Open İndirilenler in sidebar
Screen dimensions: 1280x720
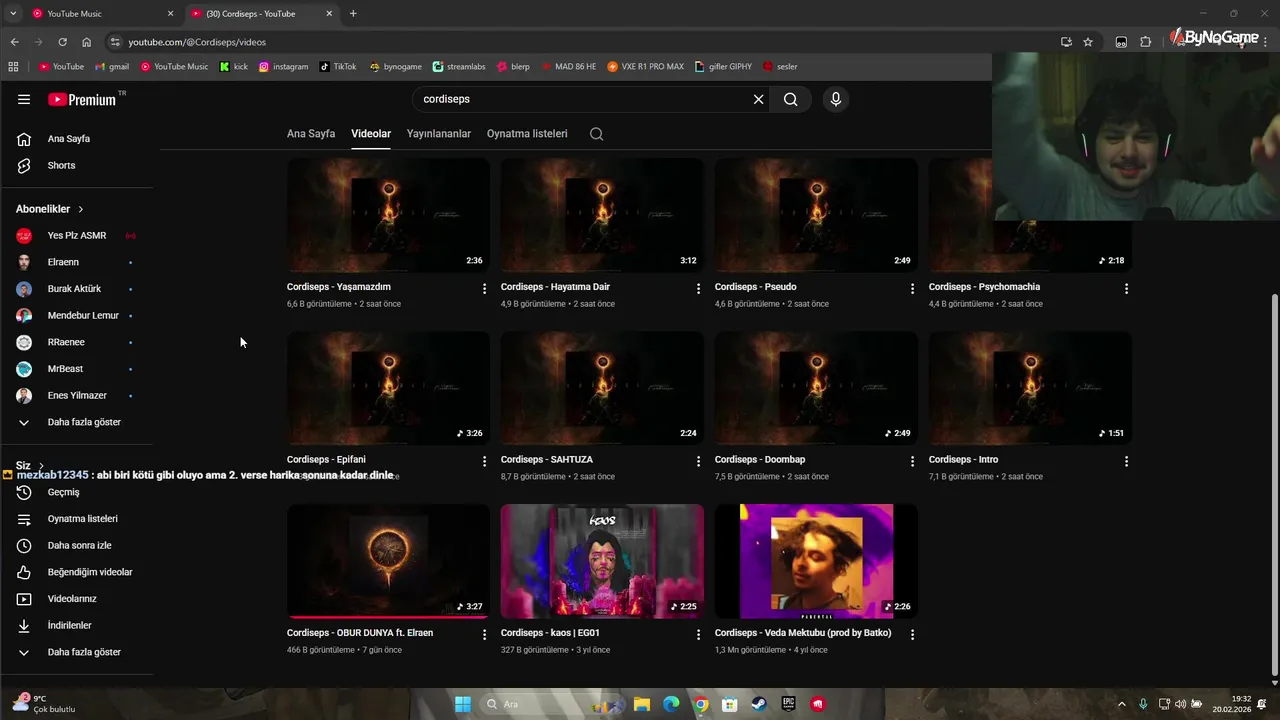click(76, 625)
